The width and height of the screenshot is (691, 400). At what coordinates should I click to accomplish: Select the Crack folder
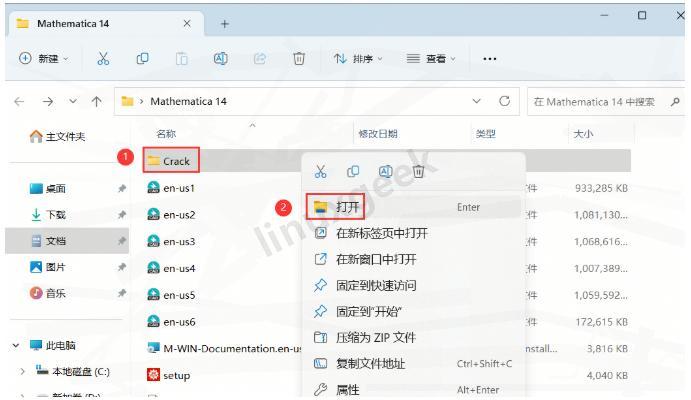coord(171,161)
